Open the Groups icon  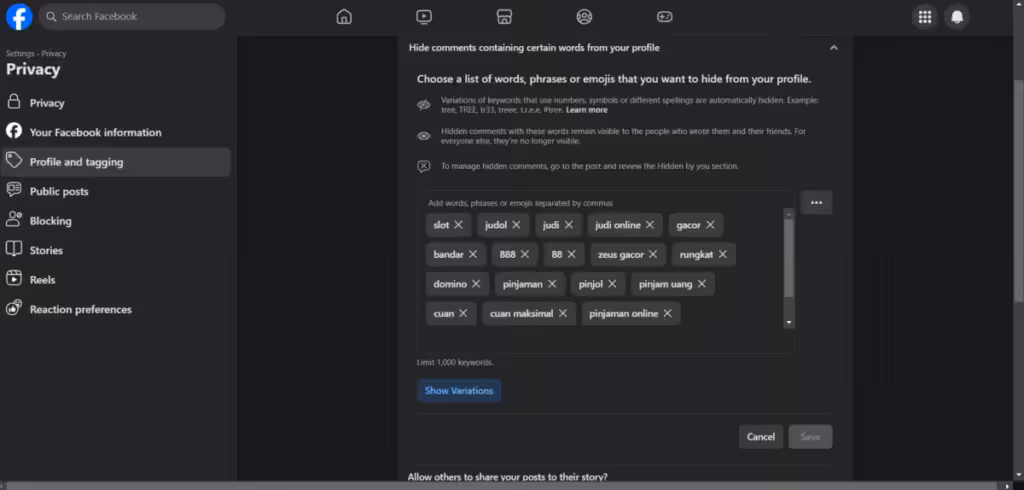coord(584,17)
